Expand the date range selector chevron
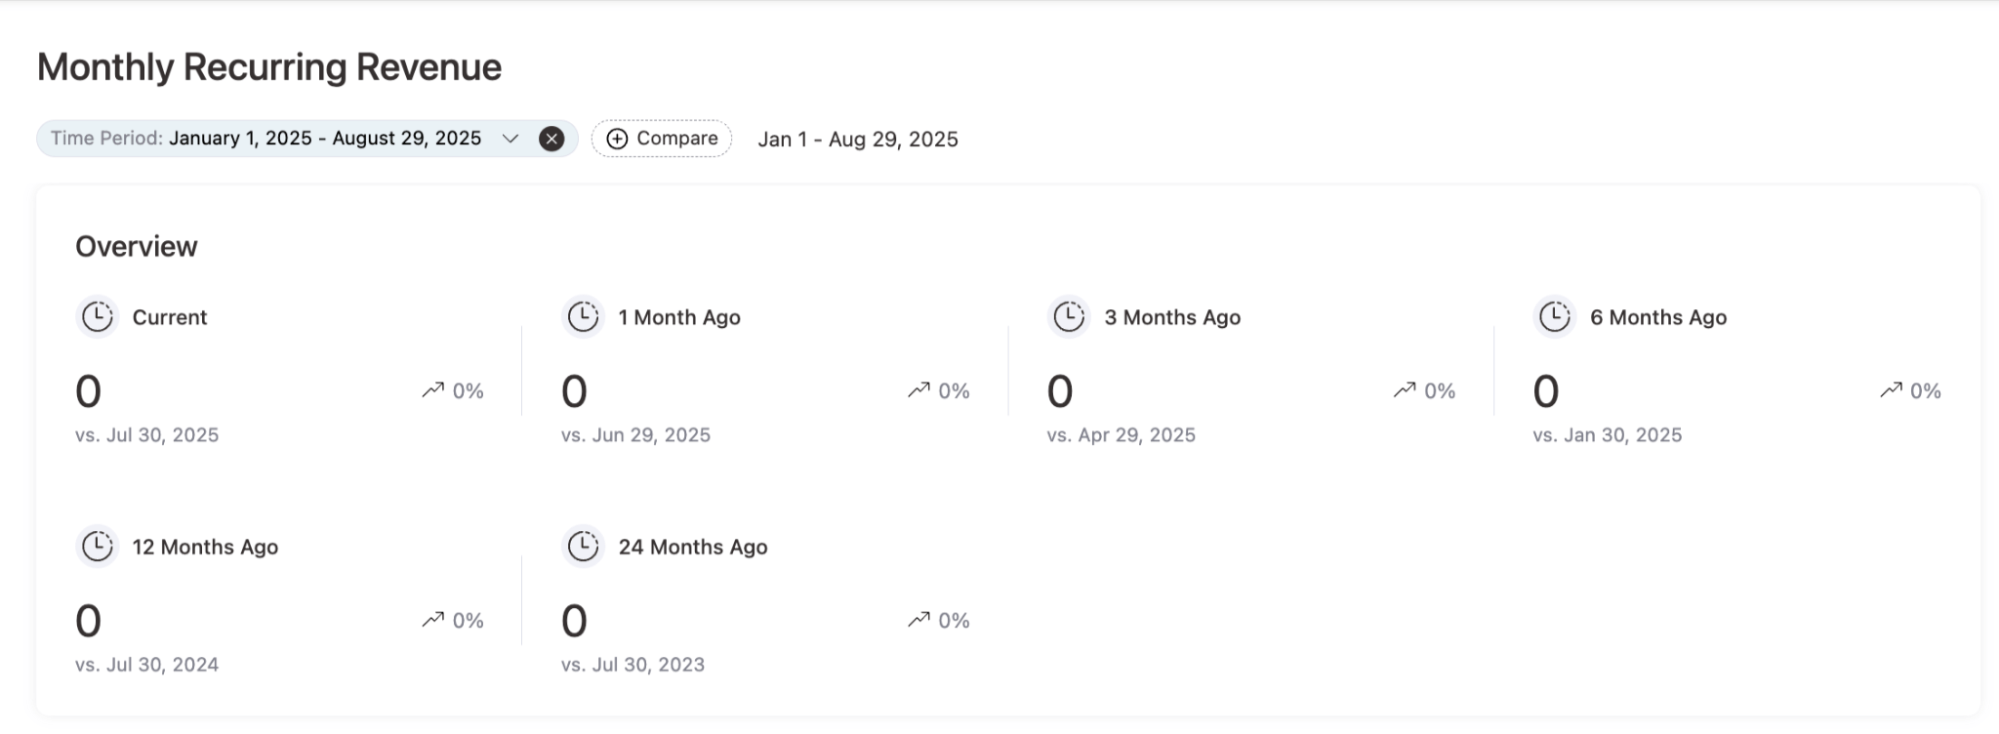 (510, 138)
